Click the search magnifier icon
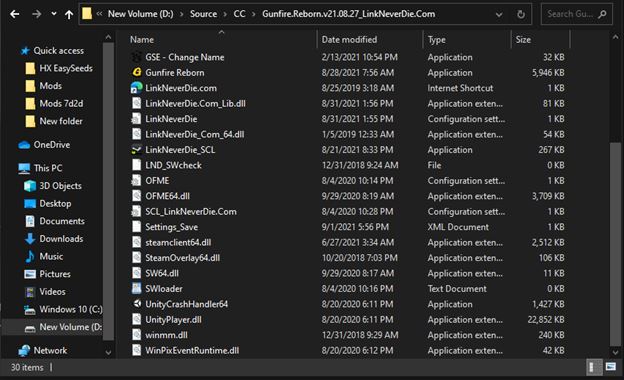This screenshot has width=624, height=380. [x=603, y=14]
